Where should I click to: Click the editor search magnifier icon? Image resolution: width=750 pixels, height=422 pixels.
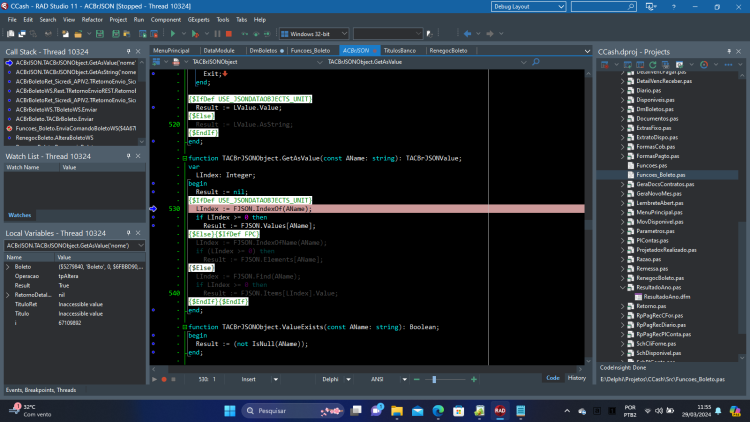coord(536,62)
